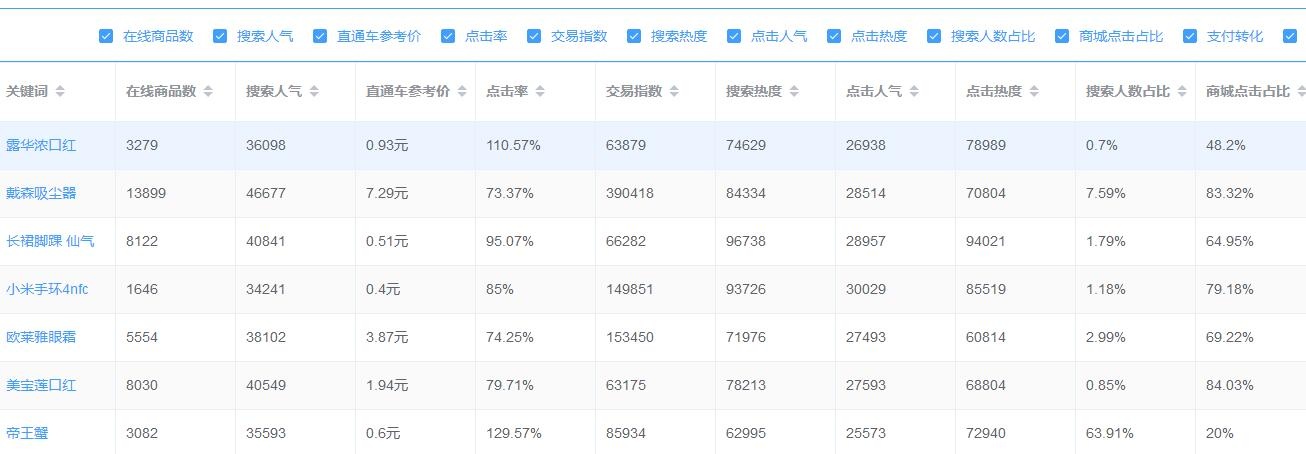Viewport: 1306px width, 454px height.
Task: Uncheck the 在线商品数 checkbox
Action: (x=106, y=36)
